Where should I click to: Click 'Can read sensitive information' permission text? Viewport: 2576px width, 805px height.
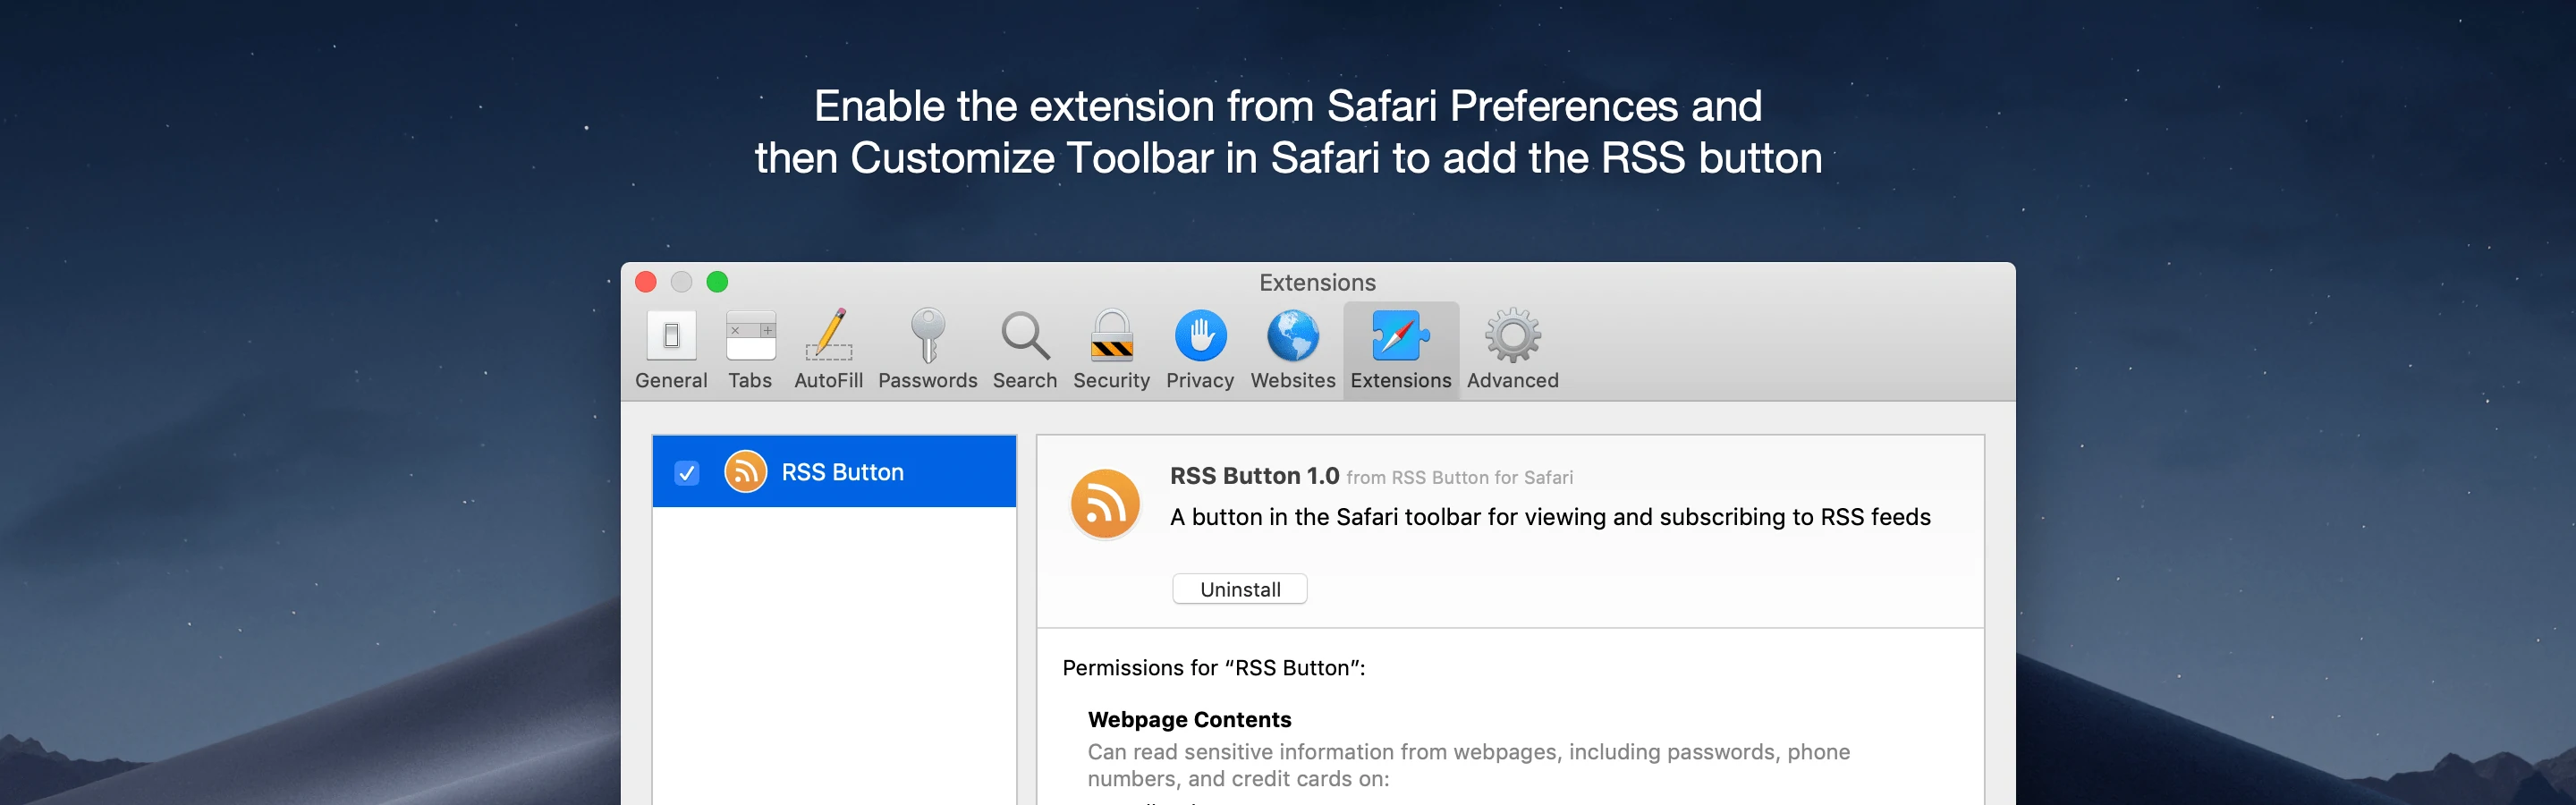click(1469, 765)
